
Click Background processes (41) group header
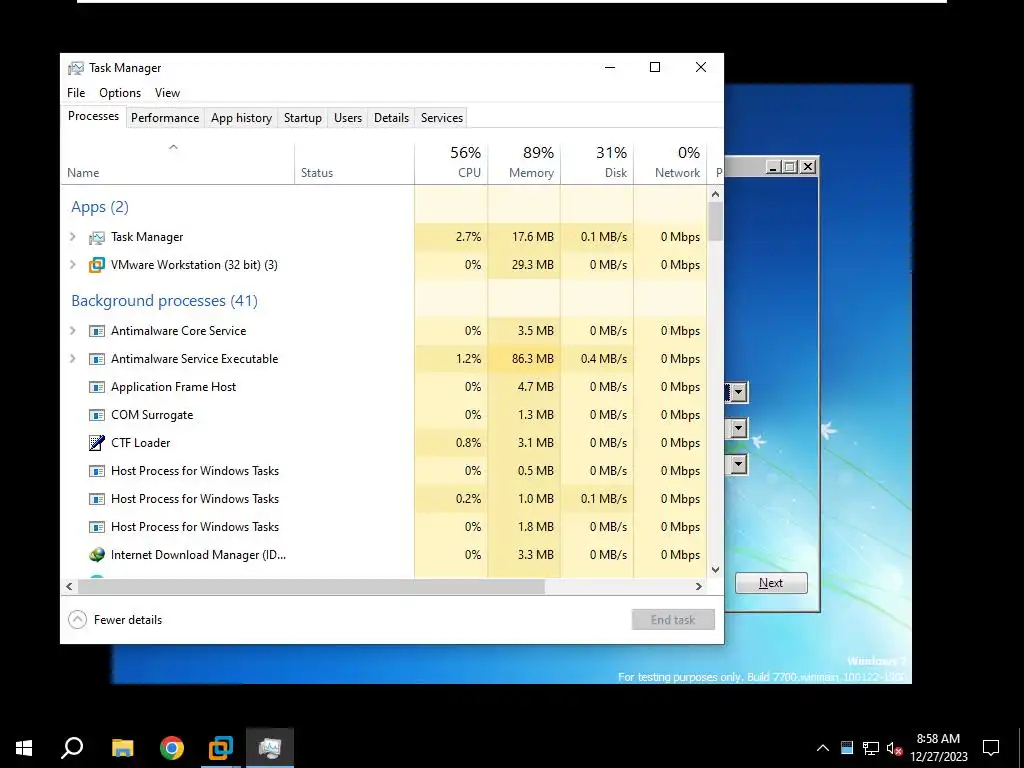pos(165,301)
